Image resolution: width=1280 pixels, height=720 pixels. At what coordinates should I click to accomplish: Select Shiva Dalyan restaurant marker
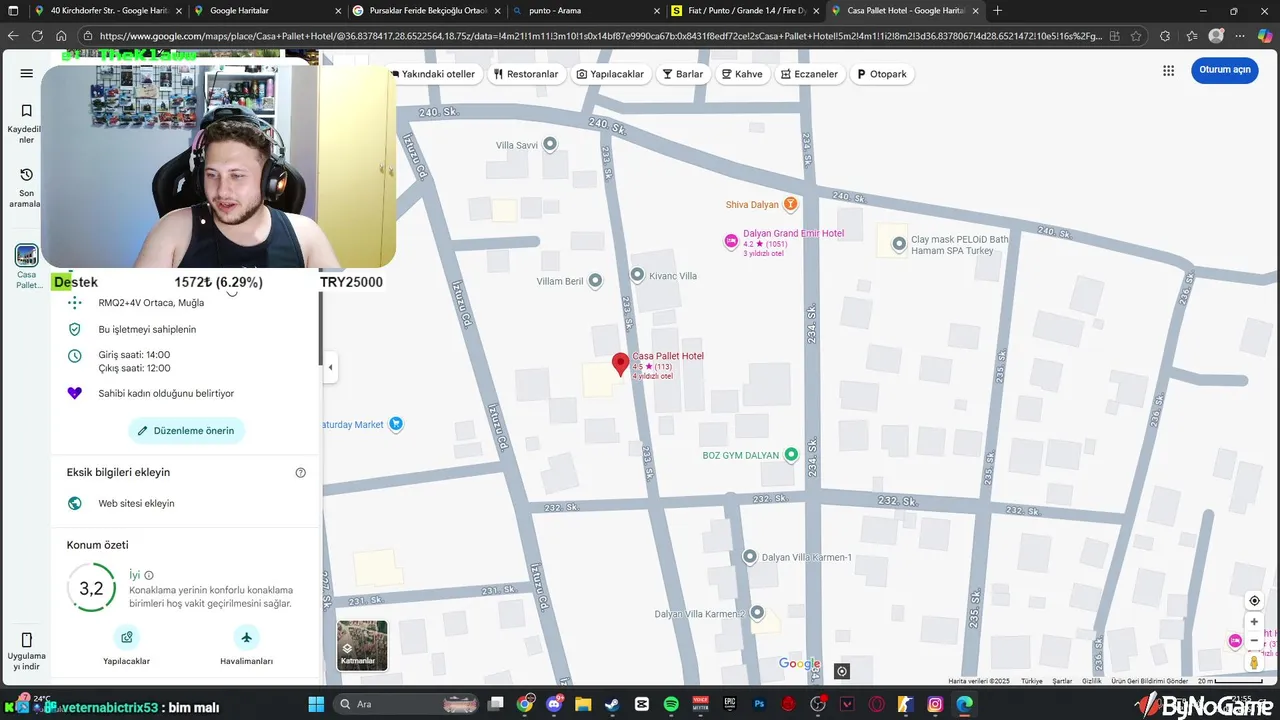790,204
